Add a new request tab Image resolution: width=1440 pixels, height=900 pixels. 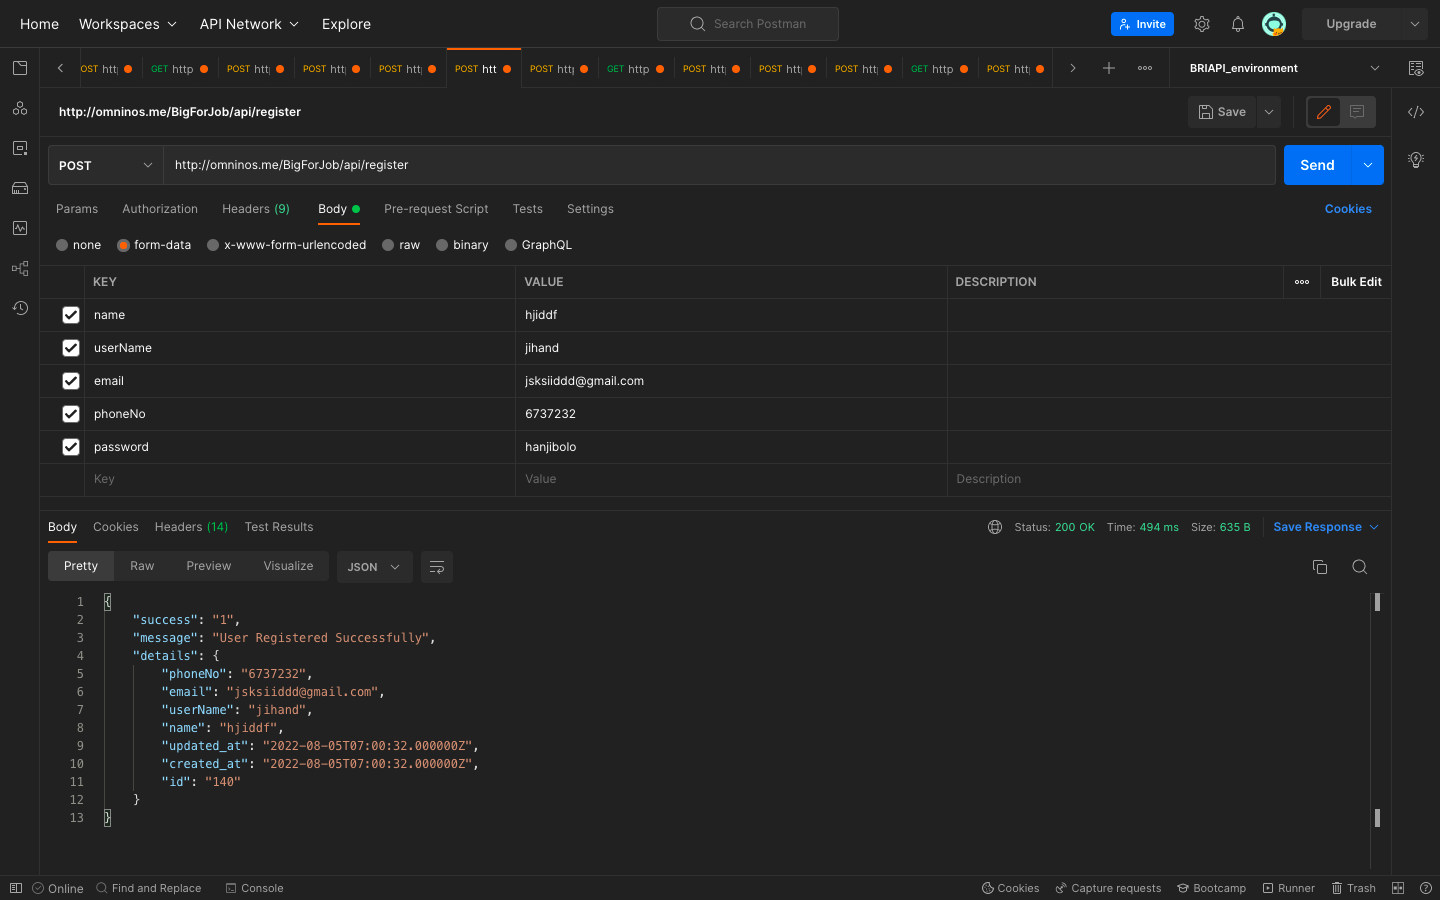pos(1109,68)
